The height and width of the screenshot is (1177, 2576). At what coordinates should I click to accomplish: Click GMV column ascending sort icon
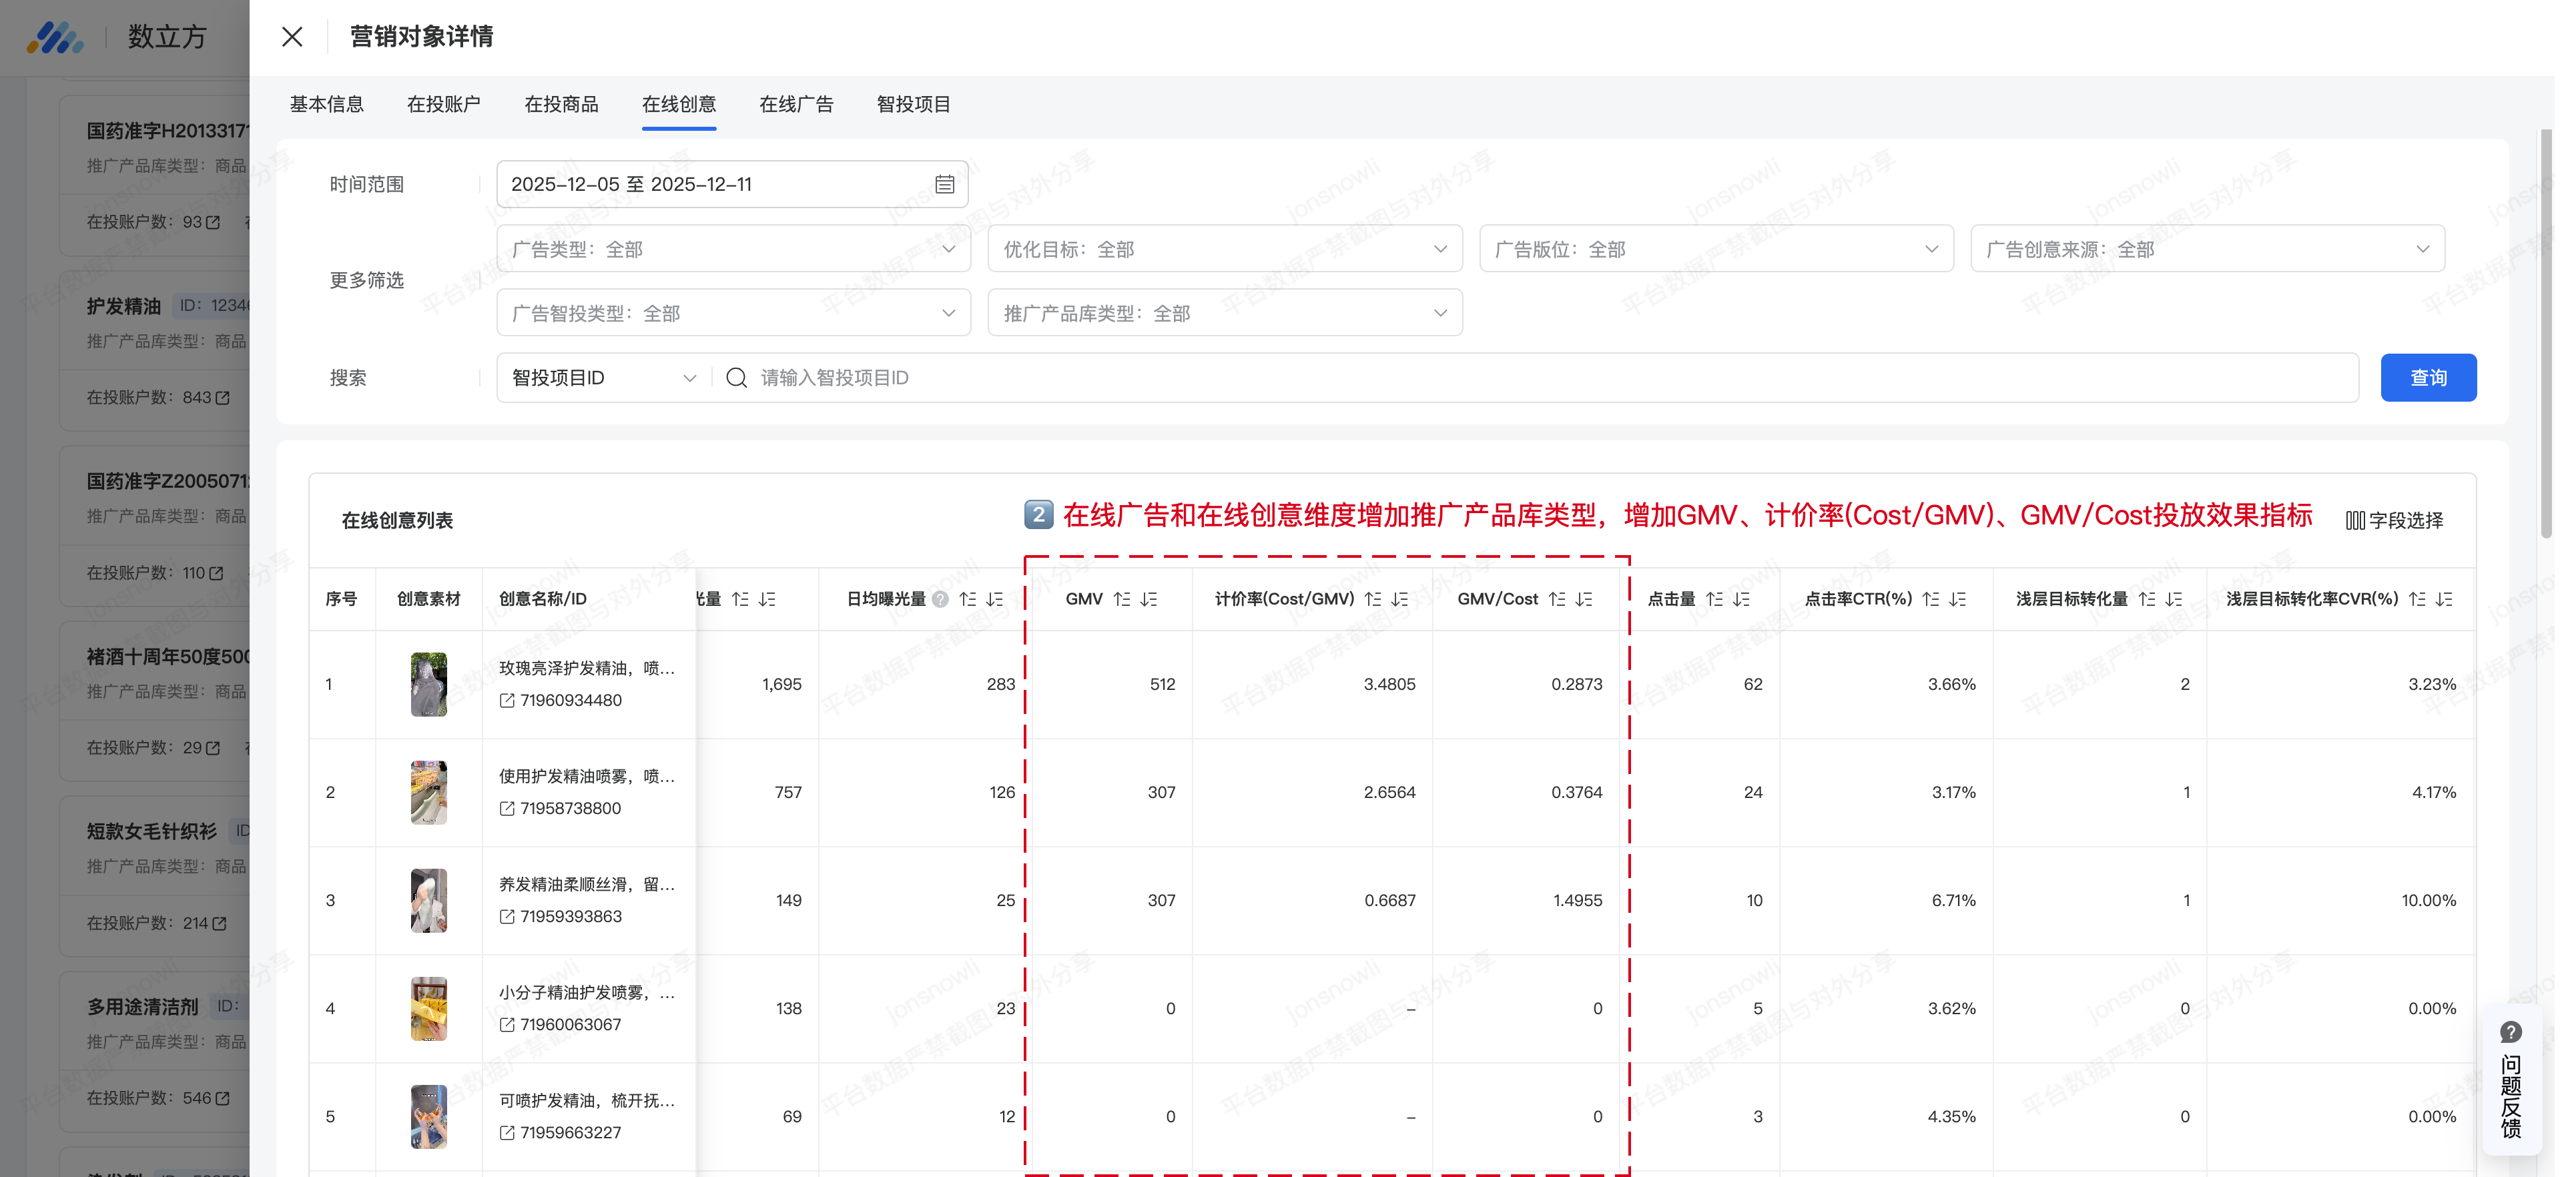(x=1122, y=599)
